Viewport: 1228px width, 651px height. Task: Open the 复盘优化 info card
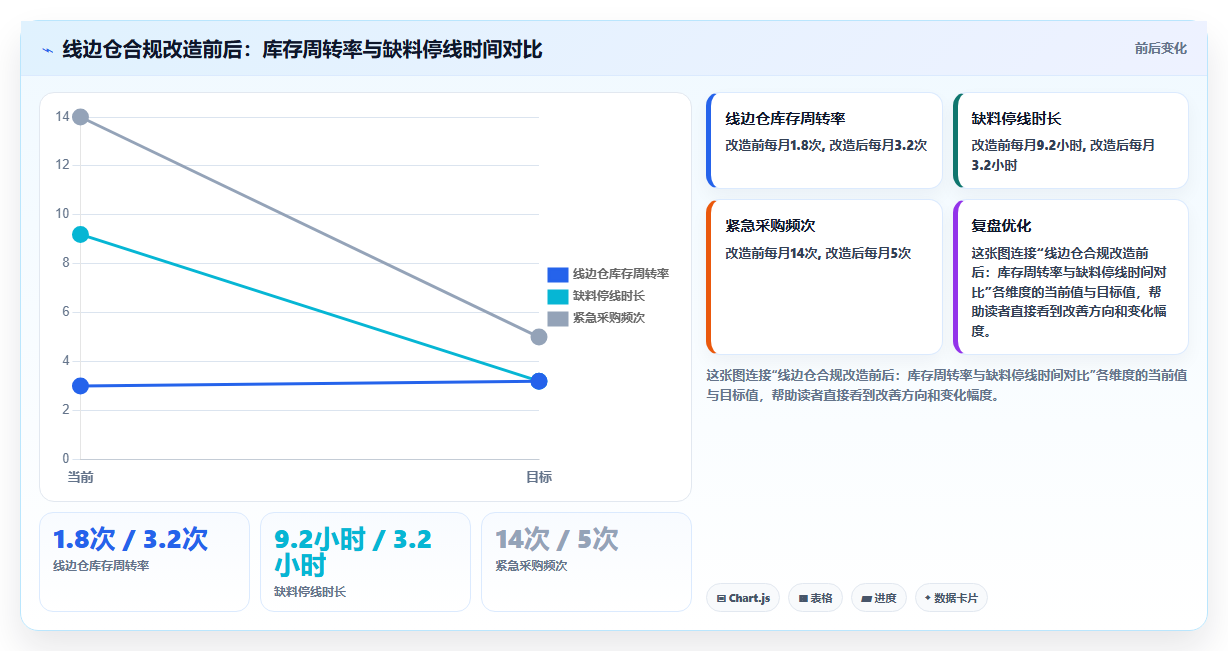[x=1070, y=277]
